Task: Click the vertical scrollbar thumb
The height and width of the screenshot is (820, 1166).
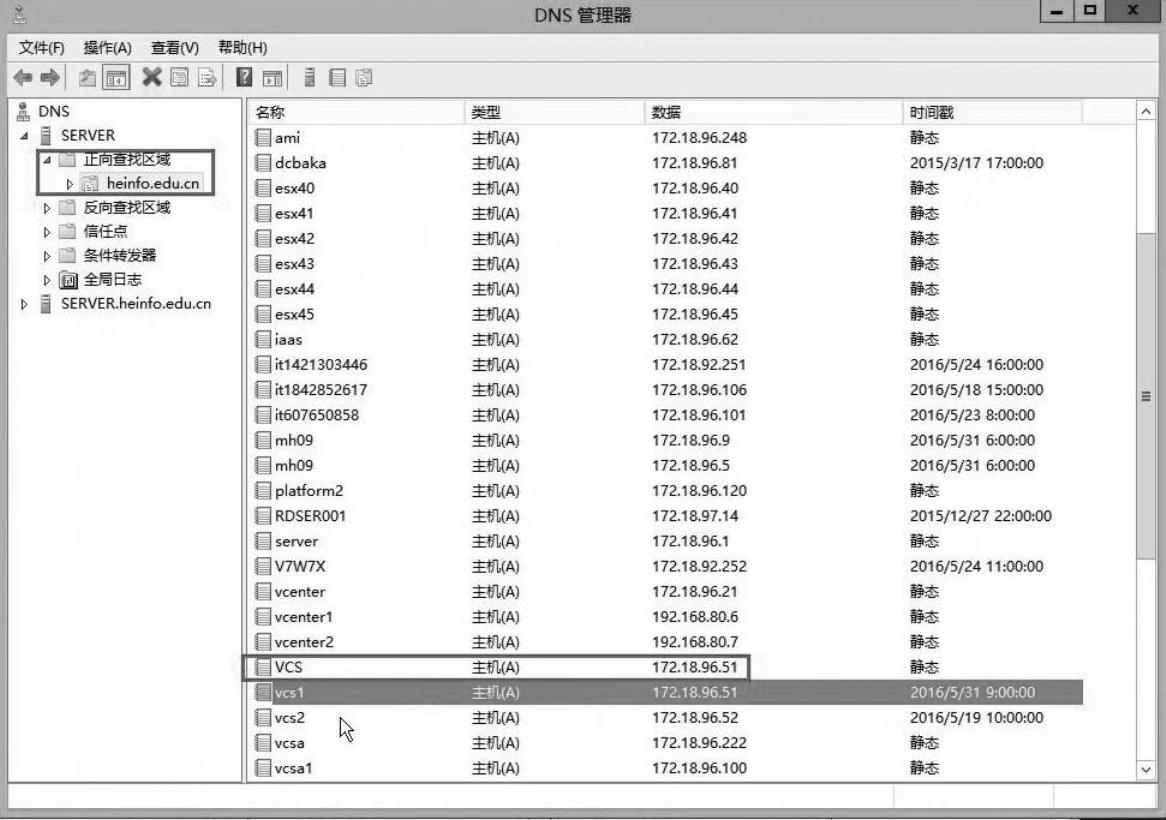Action: (1146, 396)
